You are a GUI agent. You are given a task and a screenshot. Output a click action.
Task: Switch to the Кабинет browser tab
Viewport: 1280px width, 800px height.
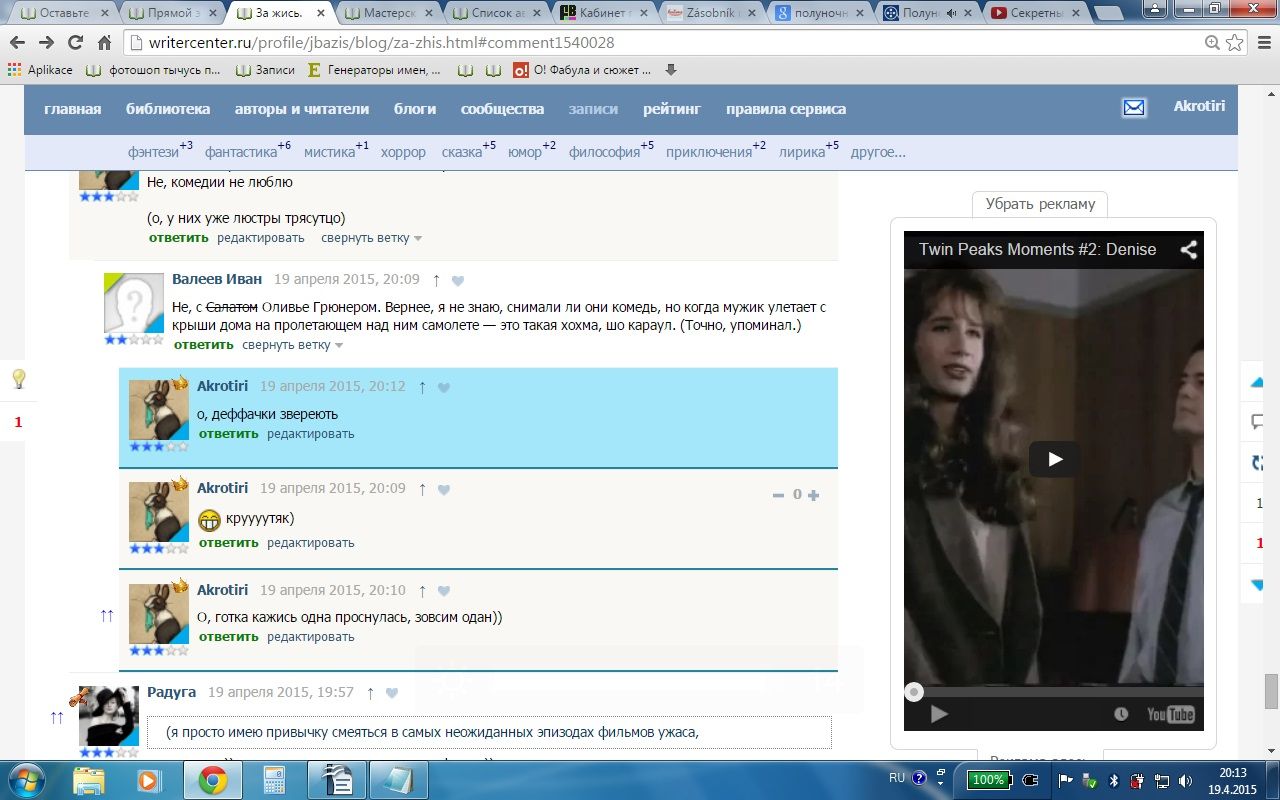(600, 13)
